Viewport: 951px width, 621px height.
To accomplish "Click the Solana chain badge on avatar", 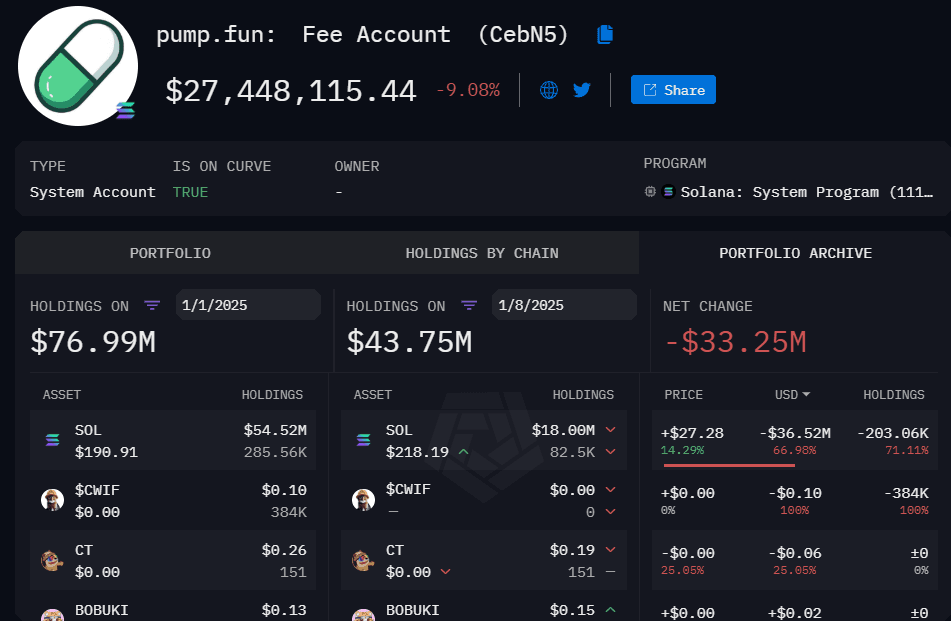I will (x=126, y=111).
